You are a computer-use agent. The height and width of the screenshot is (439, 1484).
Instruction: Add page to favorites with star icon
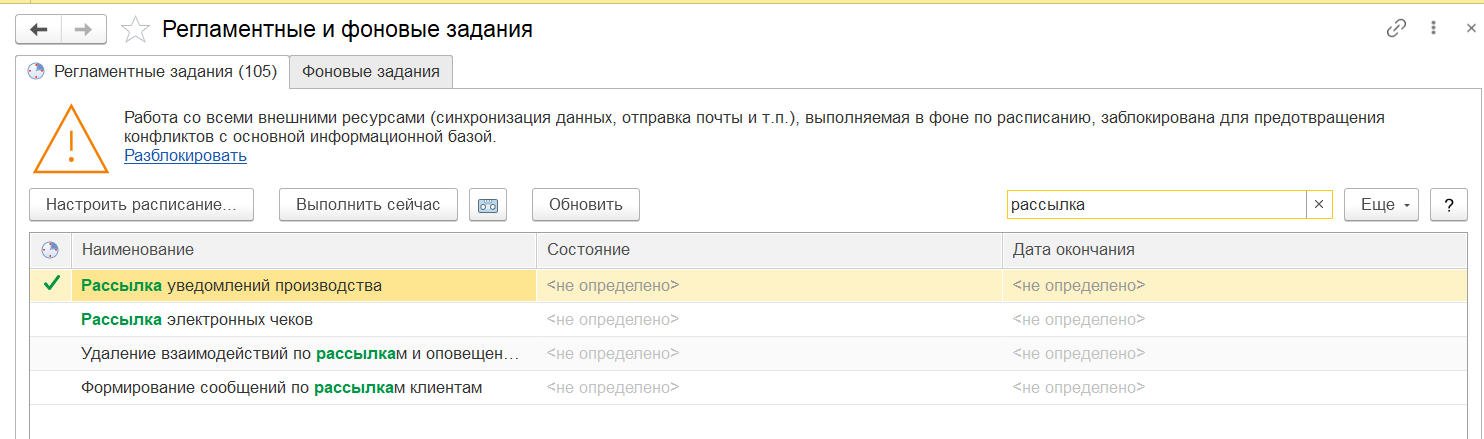(x=134, y=30)
